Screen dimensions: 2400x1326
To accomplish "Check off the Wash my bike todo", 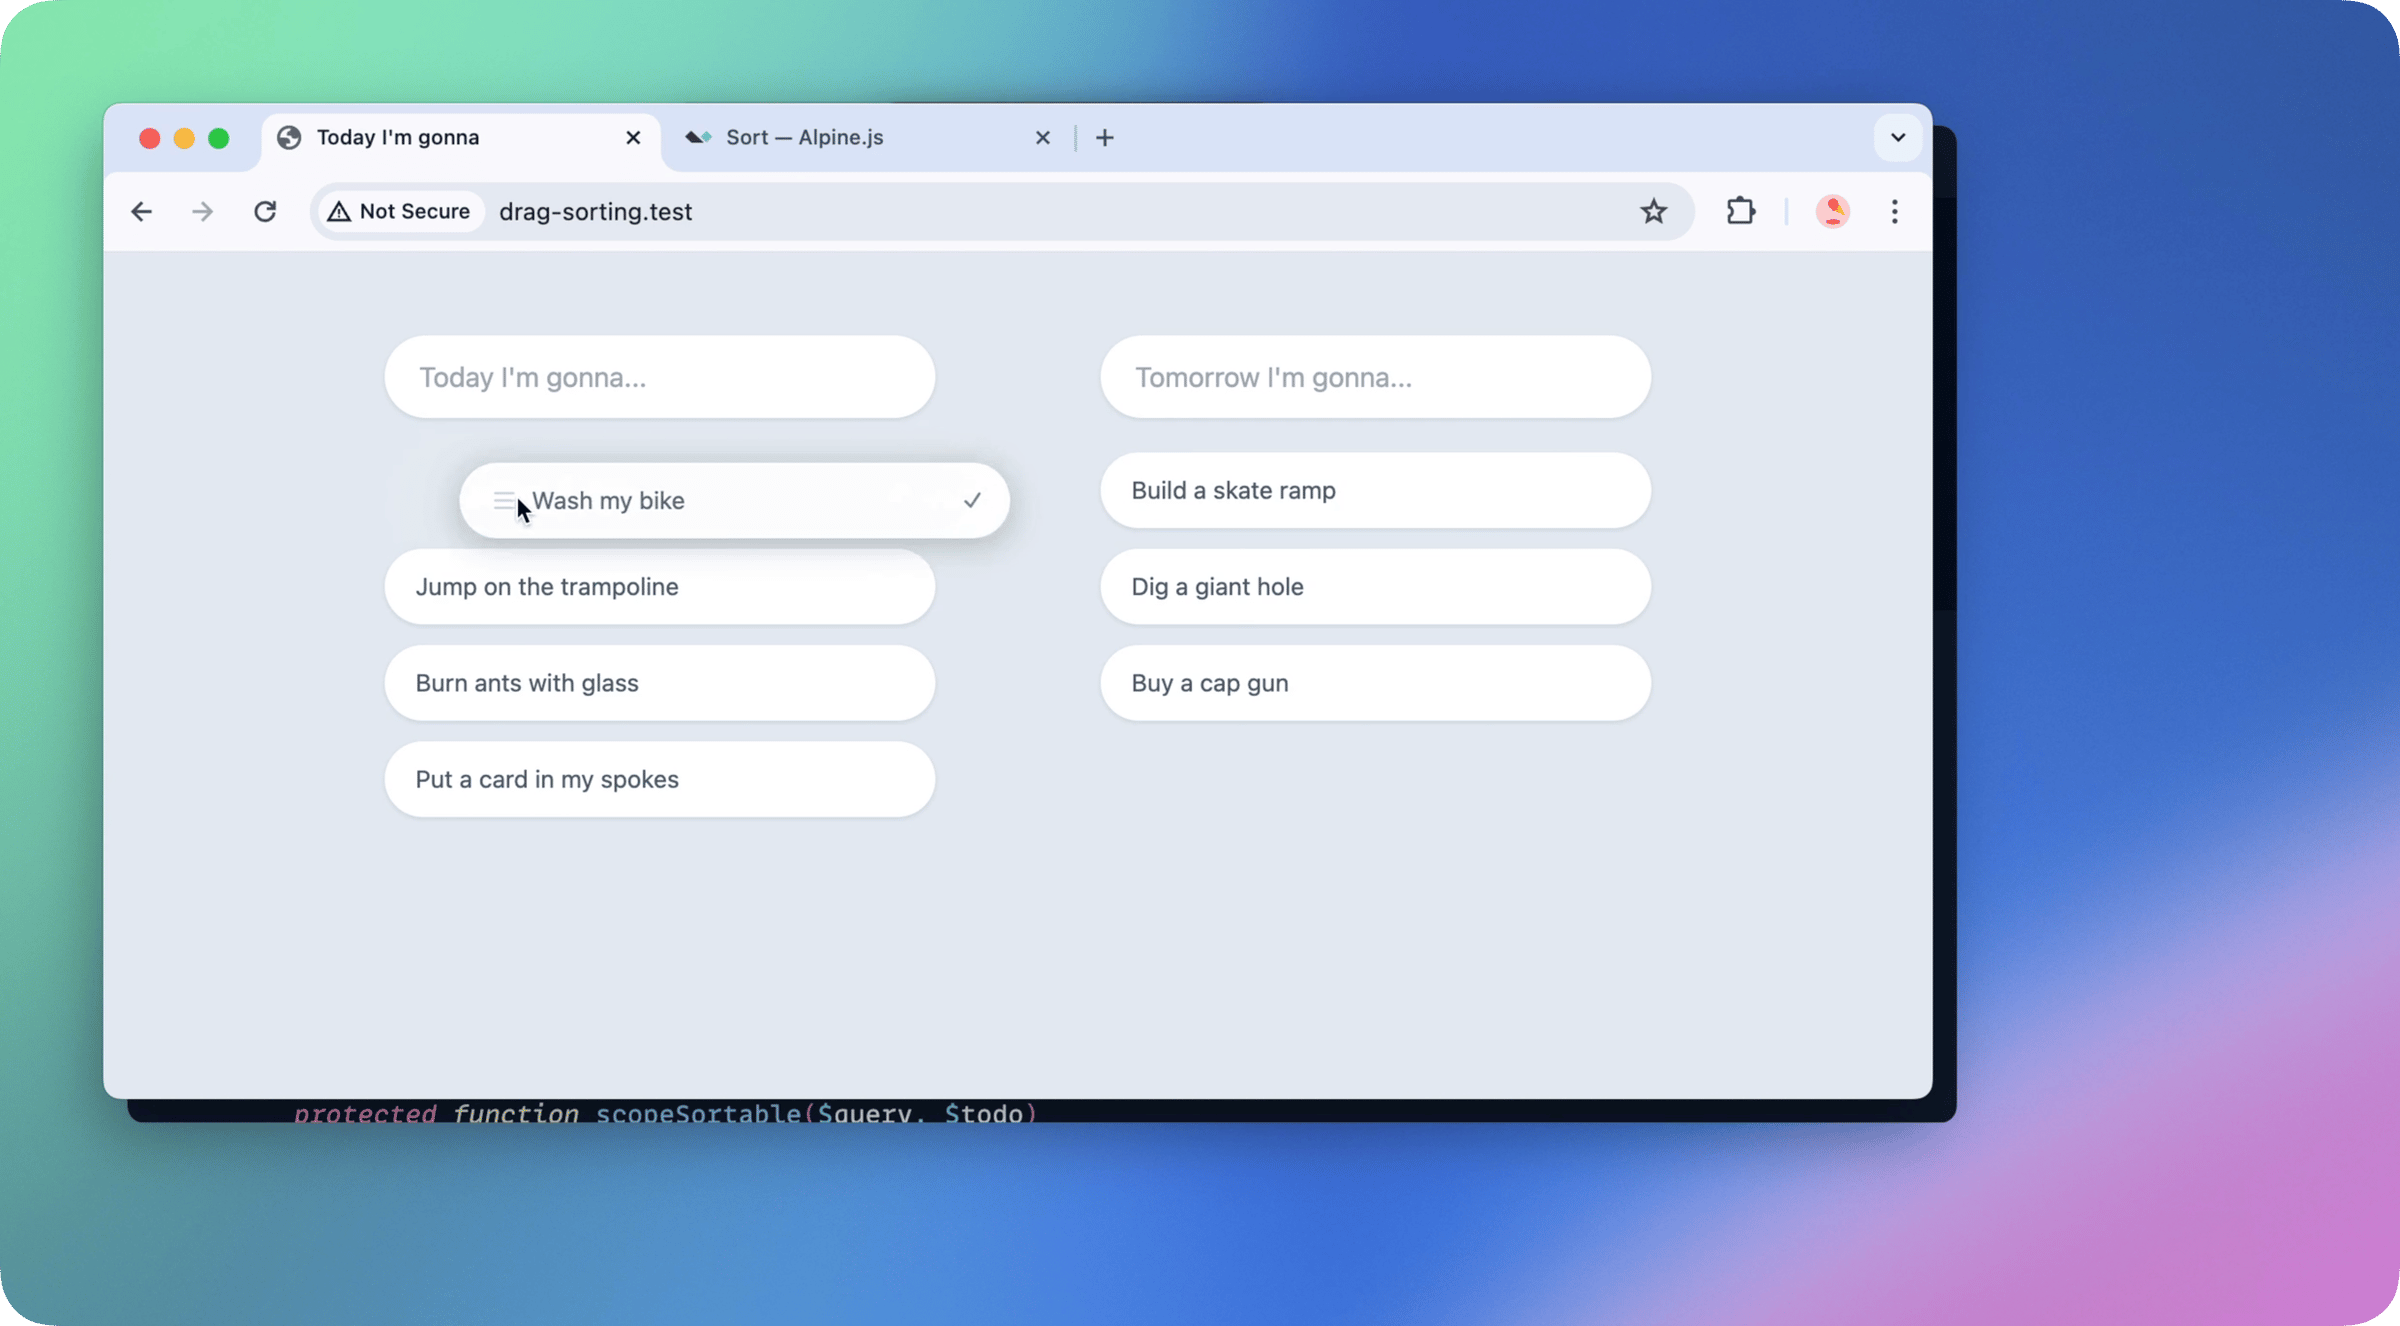I will click(972, 500).
